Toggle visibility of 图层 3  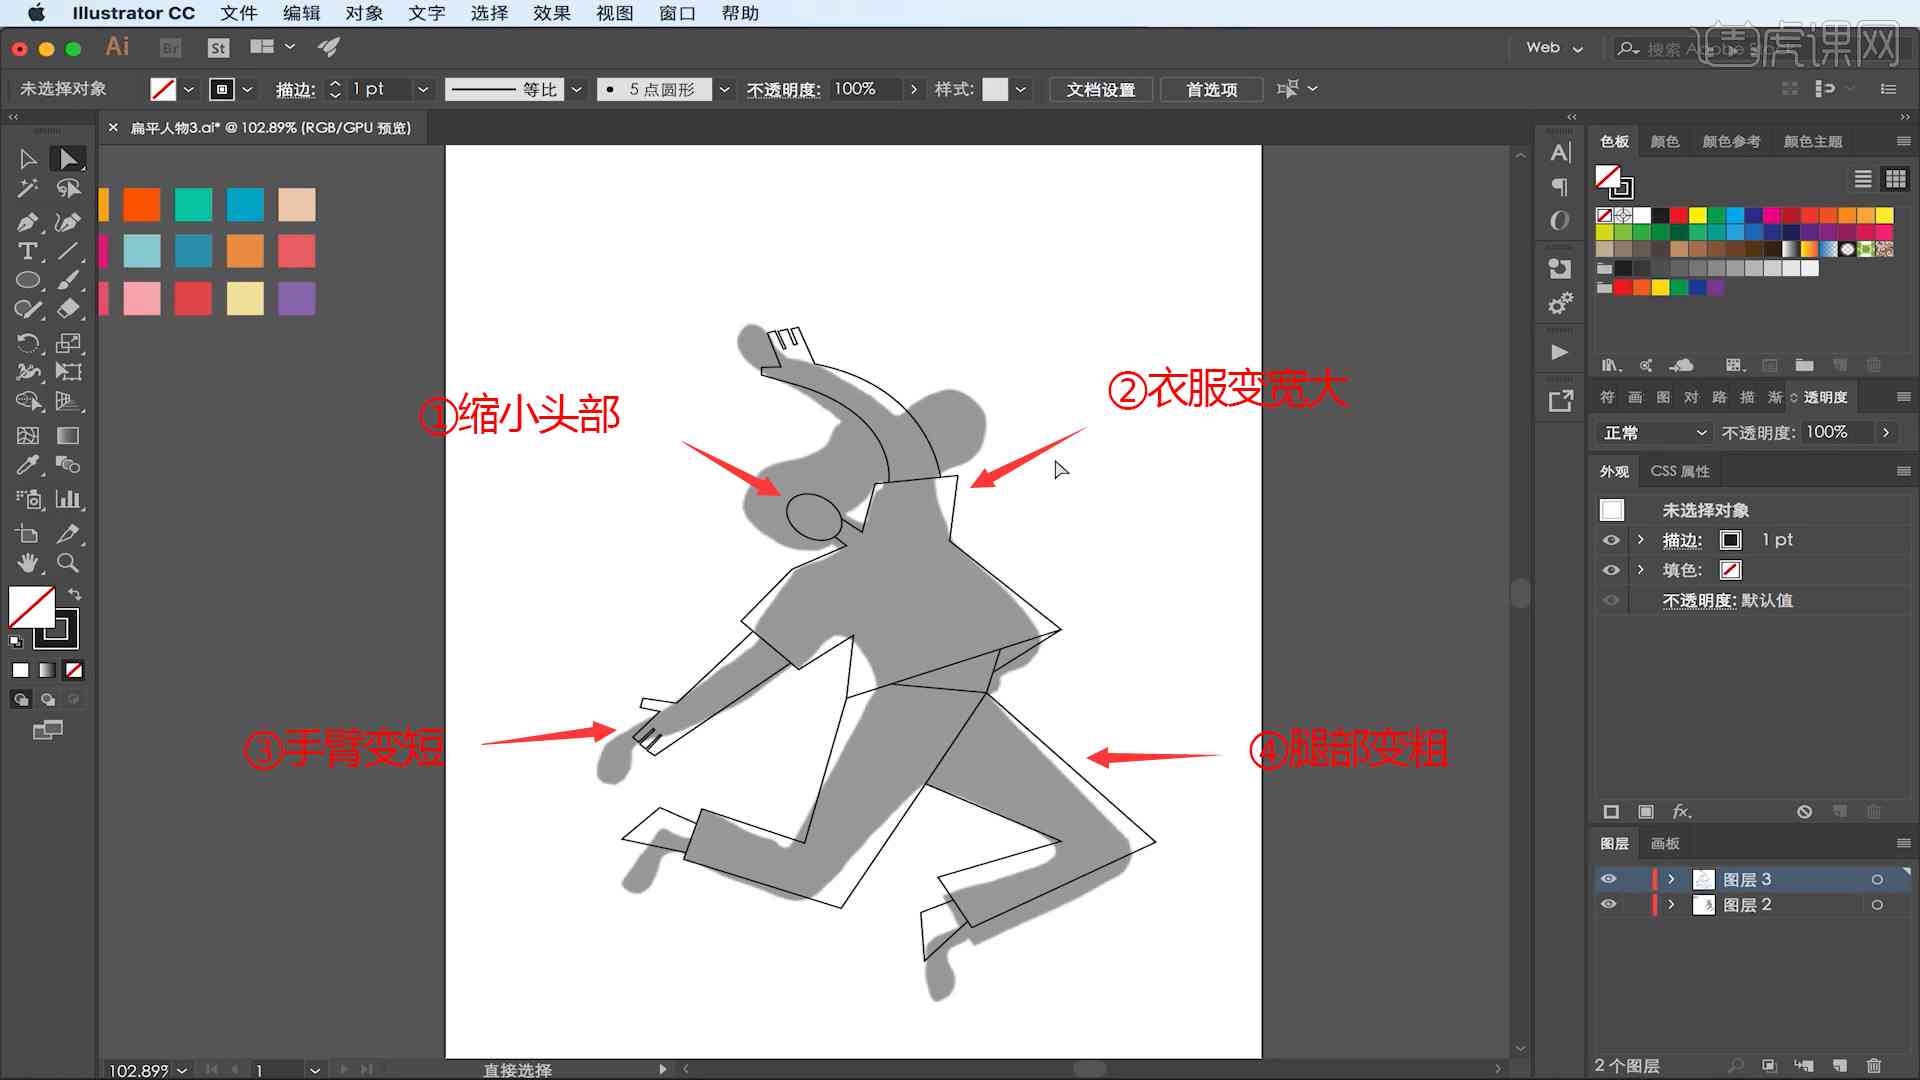coord(1609,878)
